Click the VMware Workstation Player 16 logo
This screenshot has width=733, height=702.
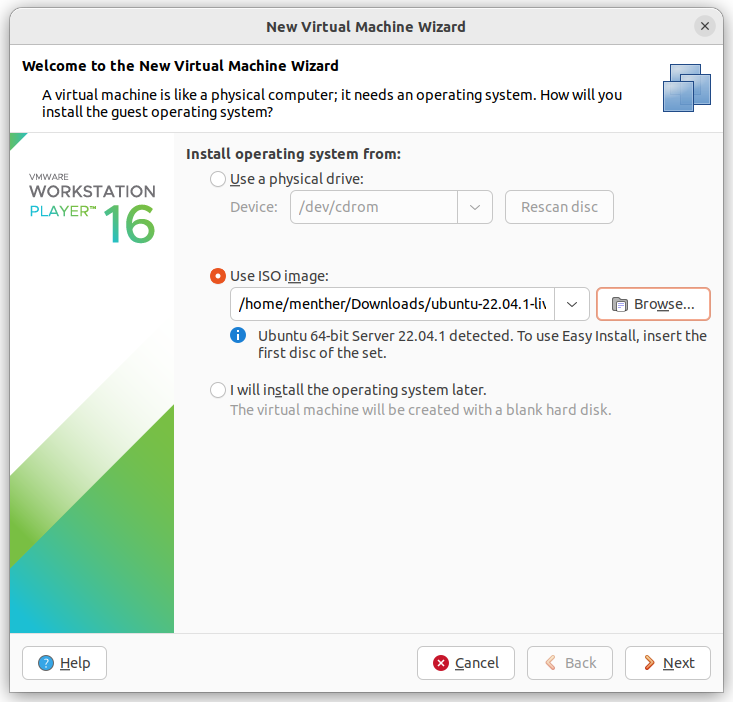92,208
